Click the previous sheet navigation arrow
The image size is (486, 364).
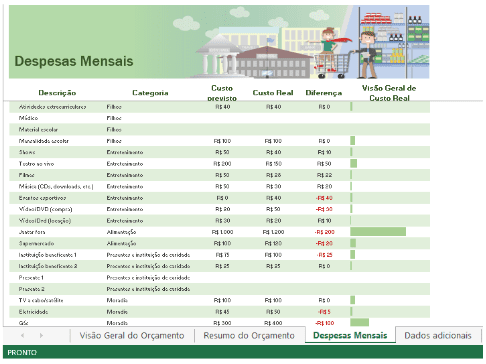22,335
